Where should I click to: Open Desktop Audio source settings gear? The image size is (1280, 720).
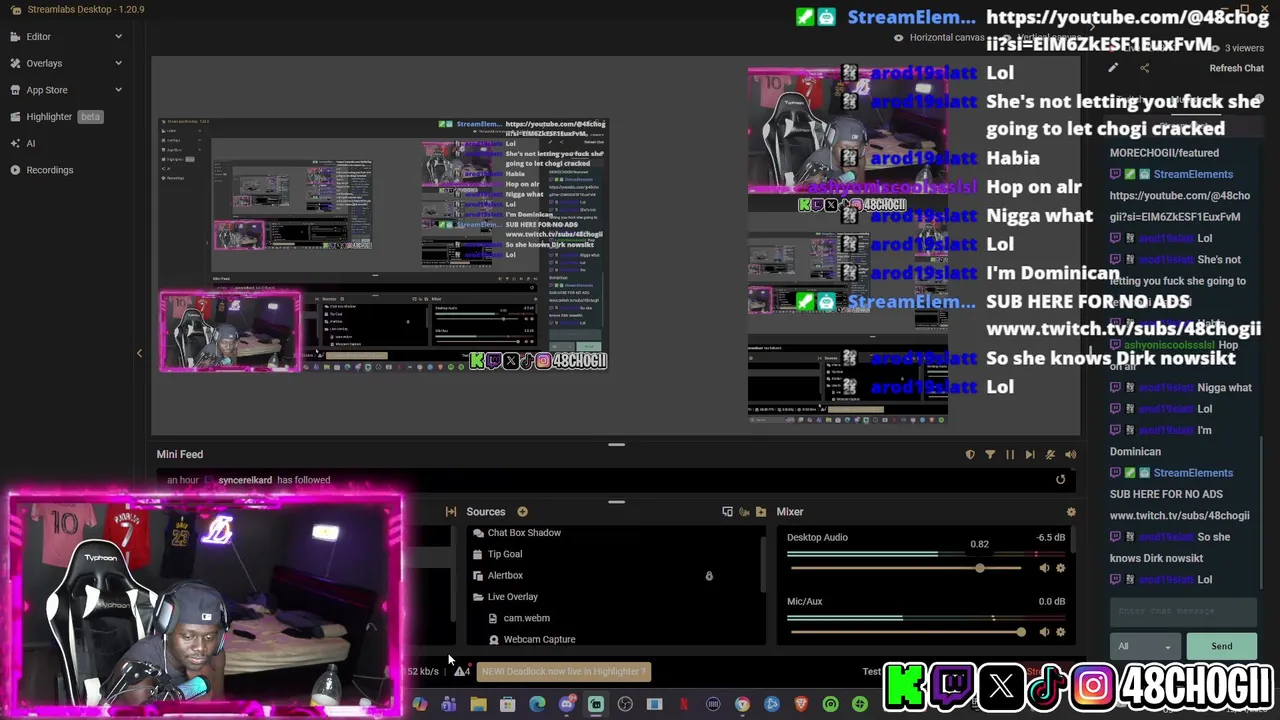(x=1061, y=568)
